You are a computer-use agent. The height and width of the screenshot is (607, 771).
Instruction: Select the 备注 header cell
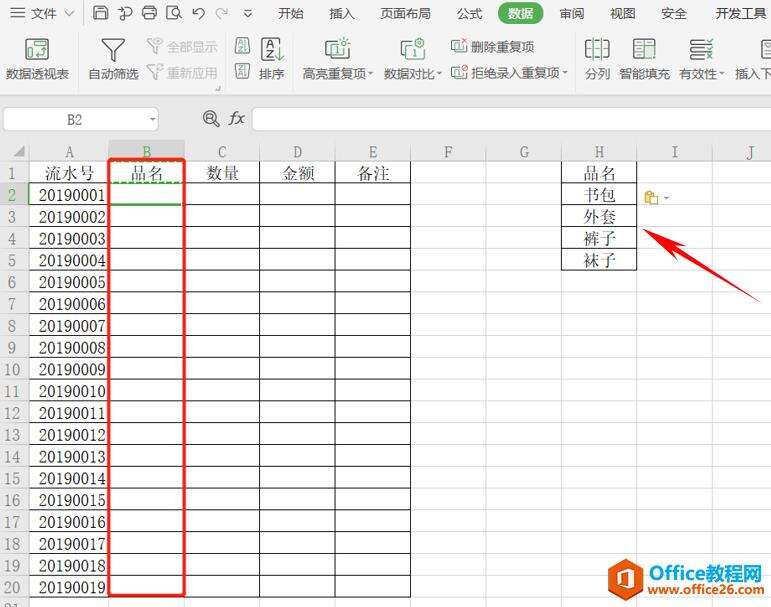pyautogui.click(x=373, y=173)
